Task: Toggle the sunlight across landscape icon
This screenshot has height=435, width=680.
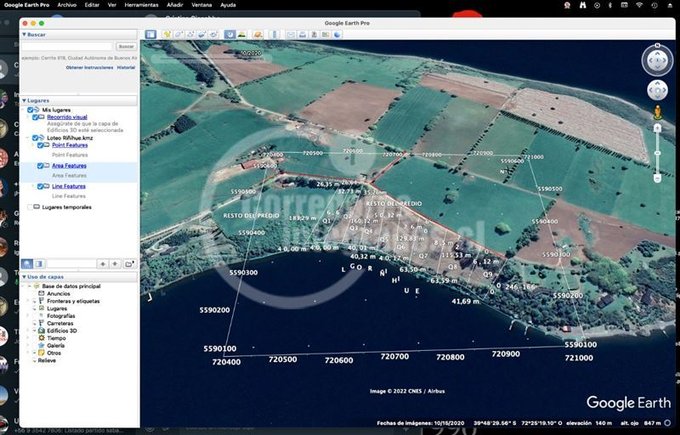Action: pos(242,34)
